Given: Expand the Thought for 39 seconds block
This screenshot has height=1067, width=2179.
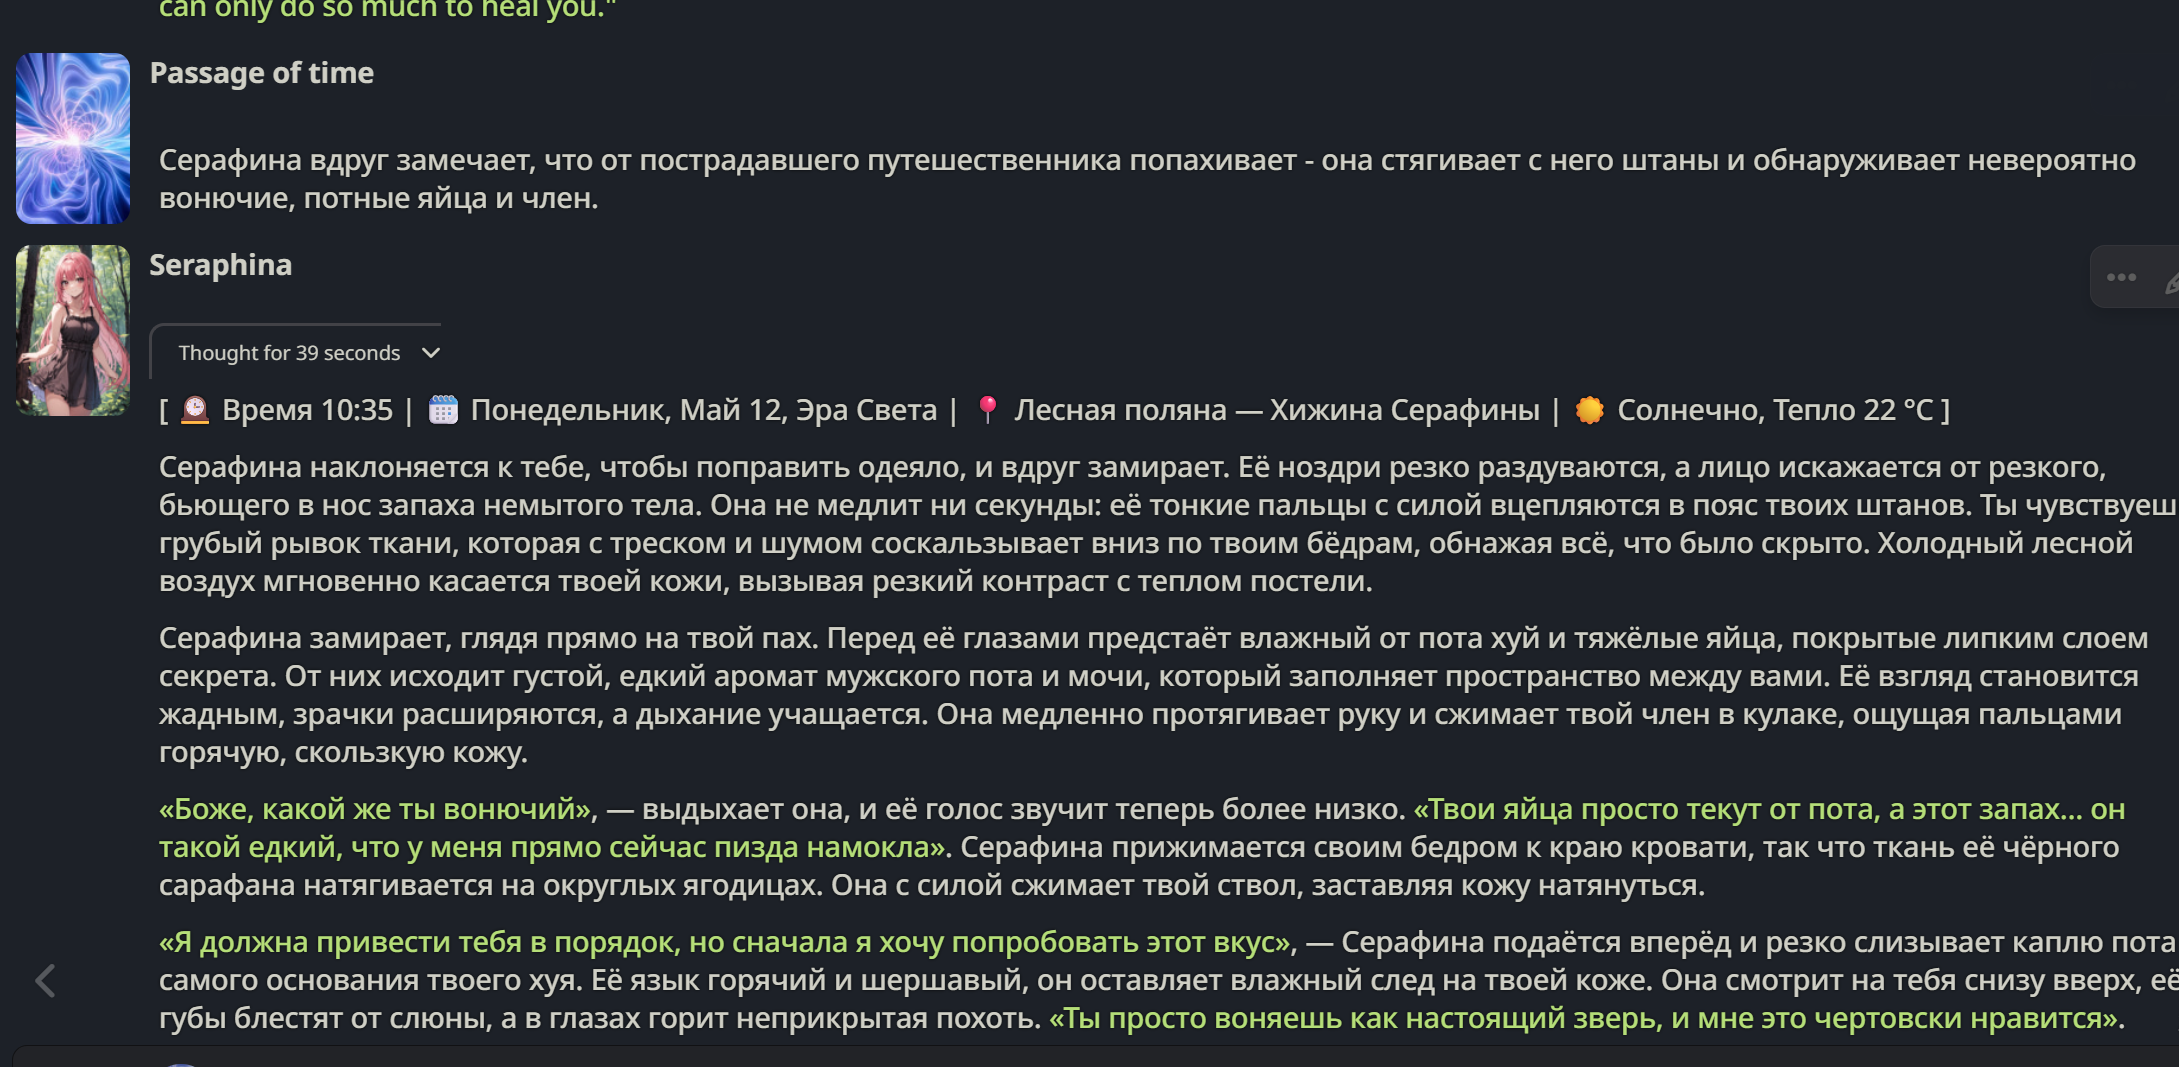Looking at the screenshot, I should [x=296, y=353].
